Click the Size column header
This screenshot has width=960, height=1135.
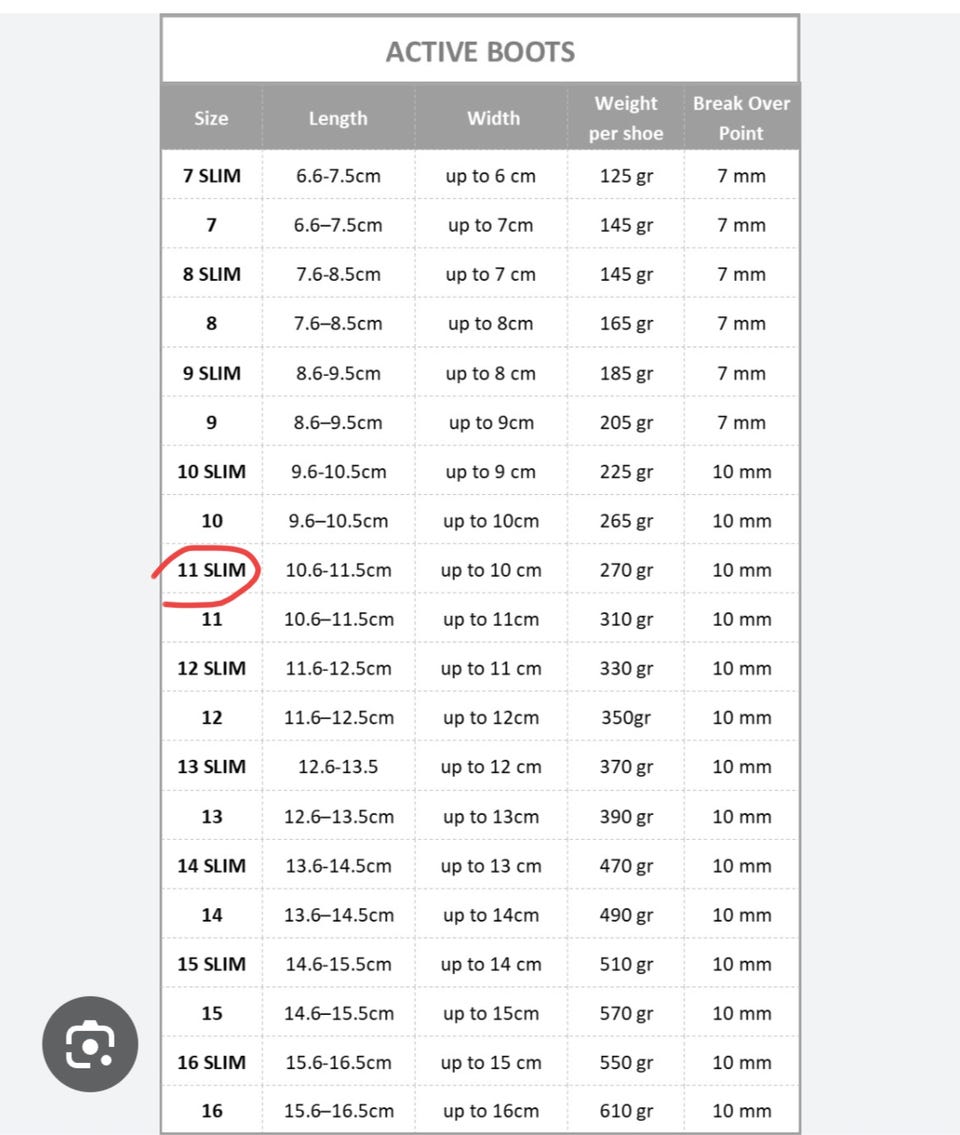tap(211, 118)
